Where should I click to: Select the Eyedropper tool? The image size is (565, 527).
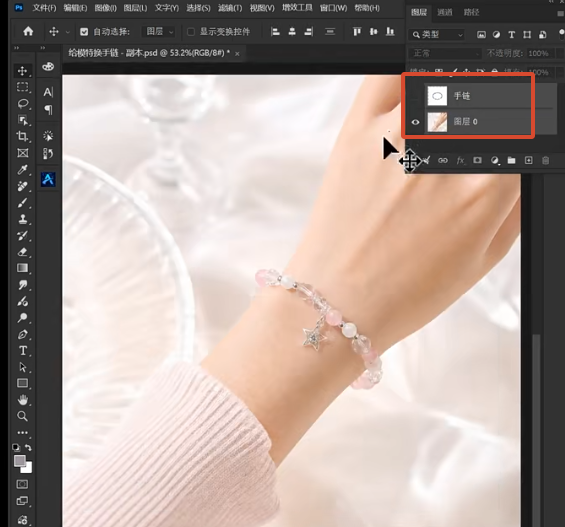click(x=22, y=170)
